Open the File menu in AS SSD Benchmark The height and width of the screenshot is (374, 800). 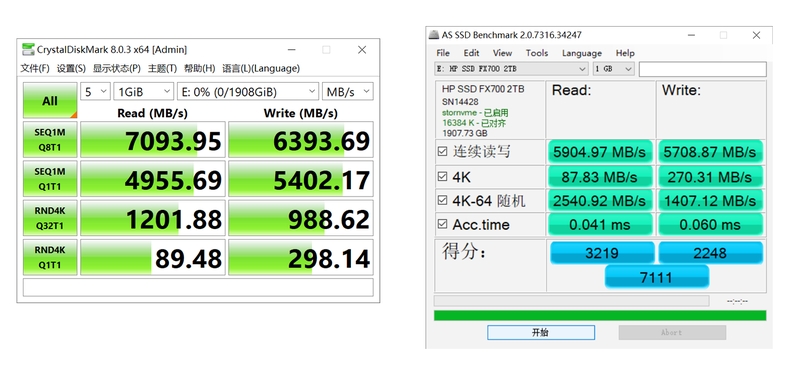pyautogui.click(x=443, y=53)
